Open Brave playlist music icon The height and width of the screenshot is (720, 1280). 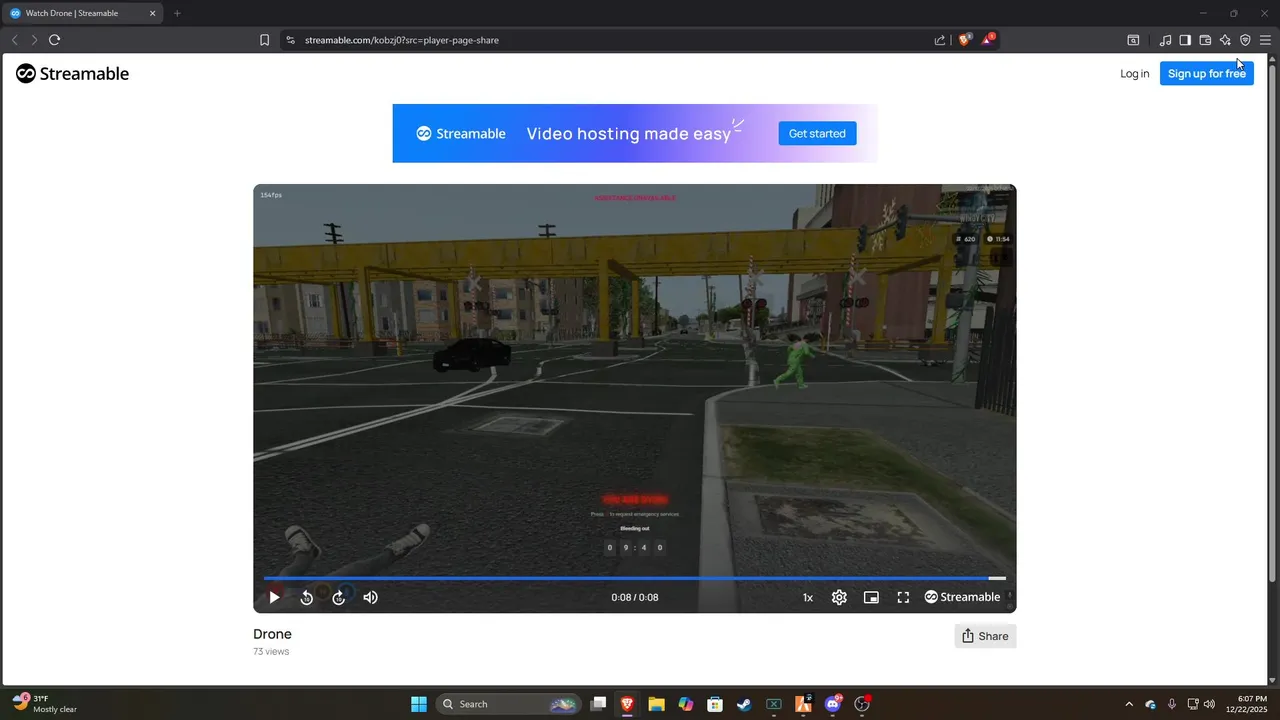click(1165, 40)
